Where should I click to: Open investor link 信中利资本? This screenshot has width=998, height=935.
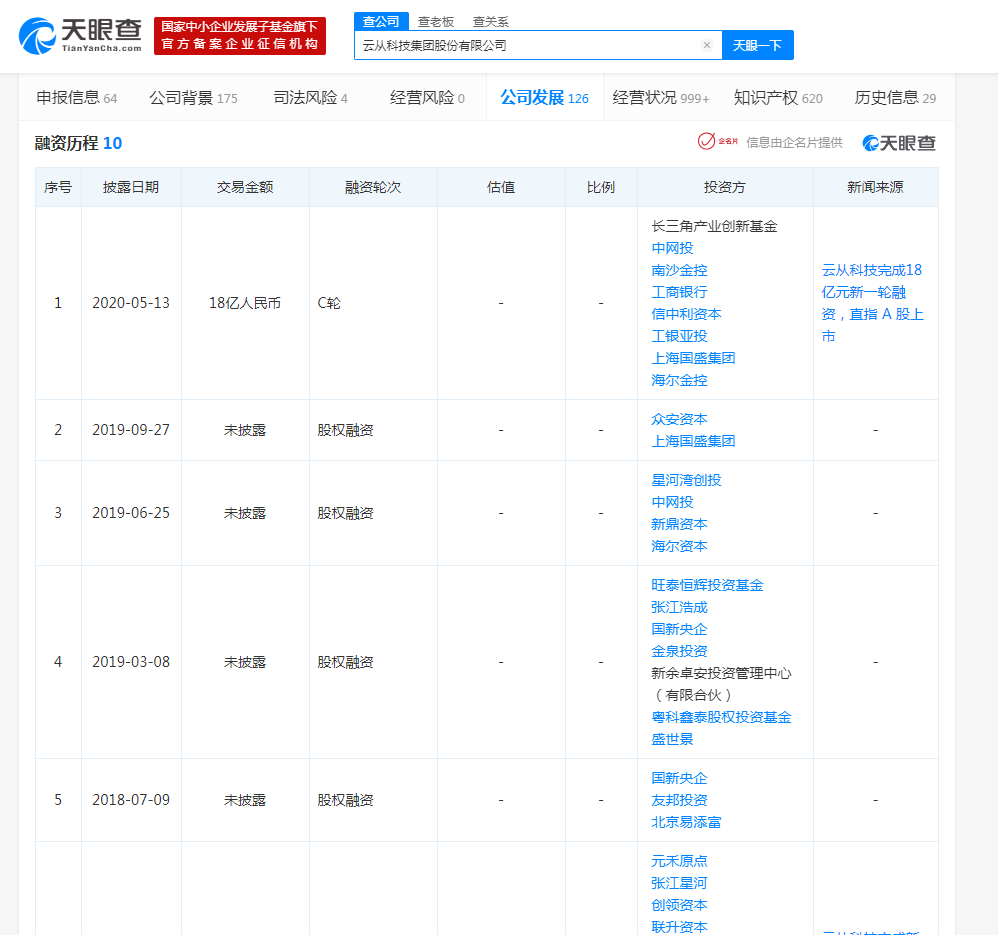686,314
